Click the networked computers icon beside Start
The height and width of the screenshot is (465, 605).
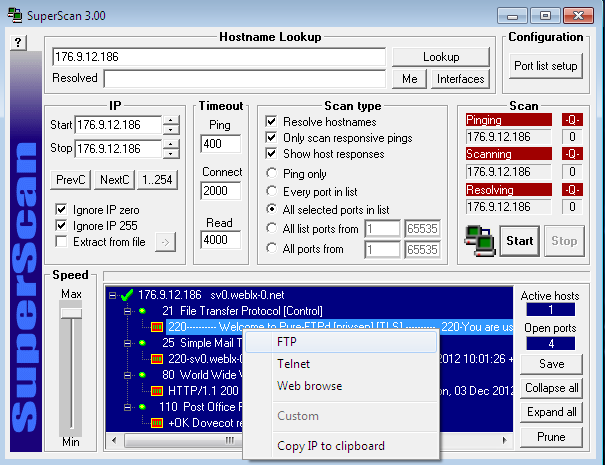[x=480, y=241]
